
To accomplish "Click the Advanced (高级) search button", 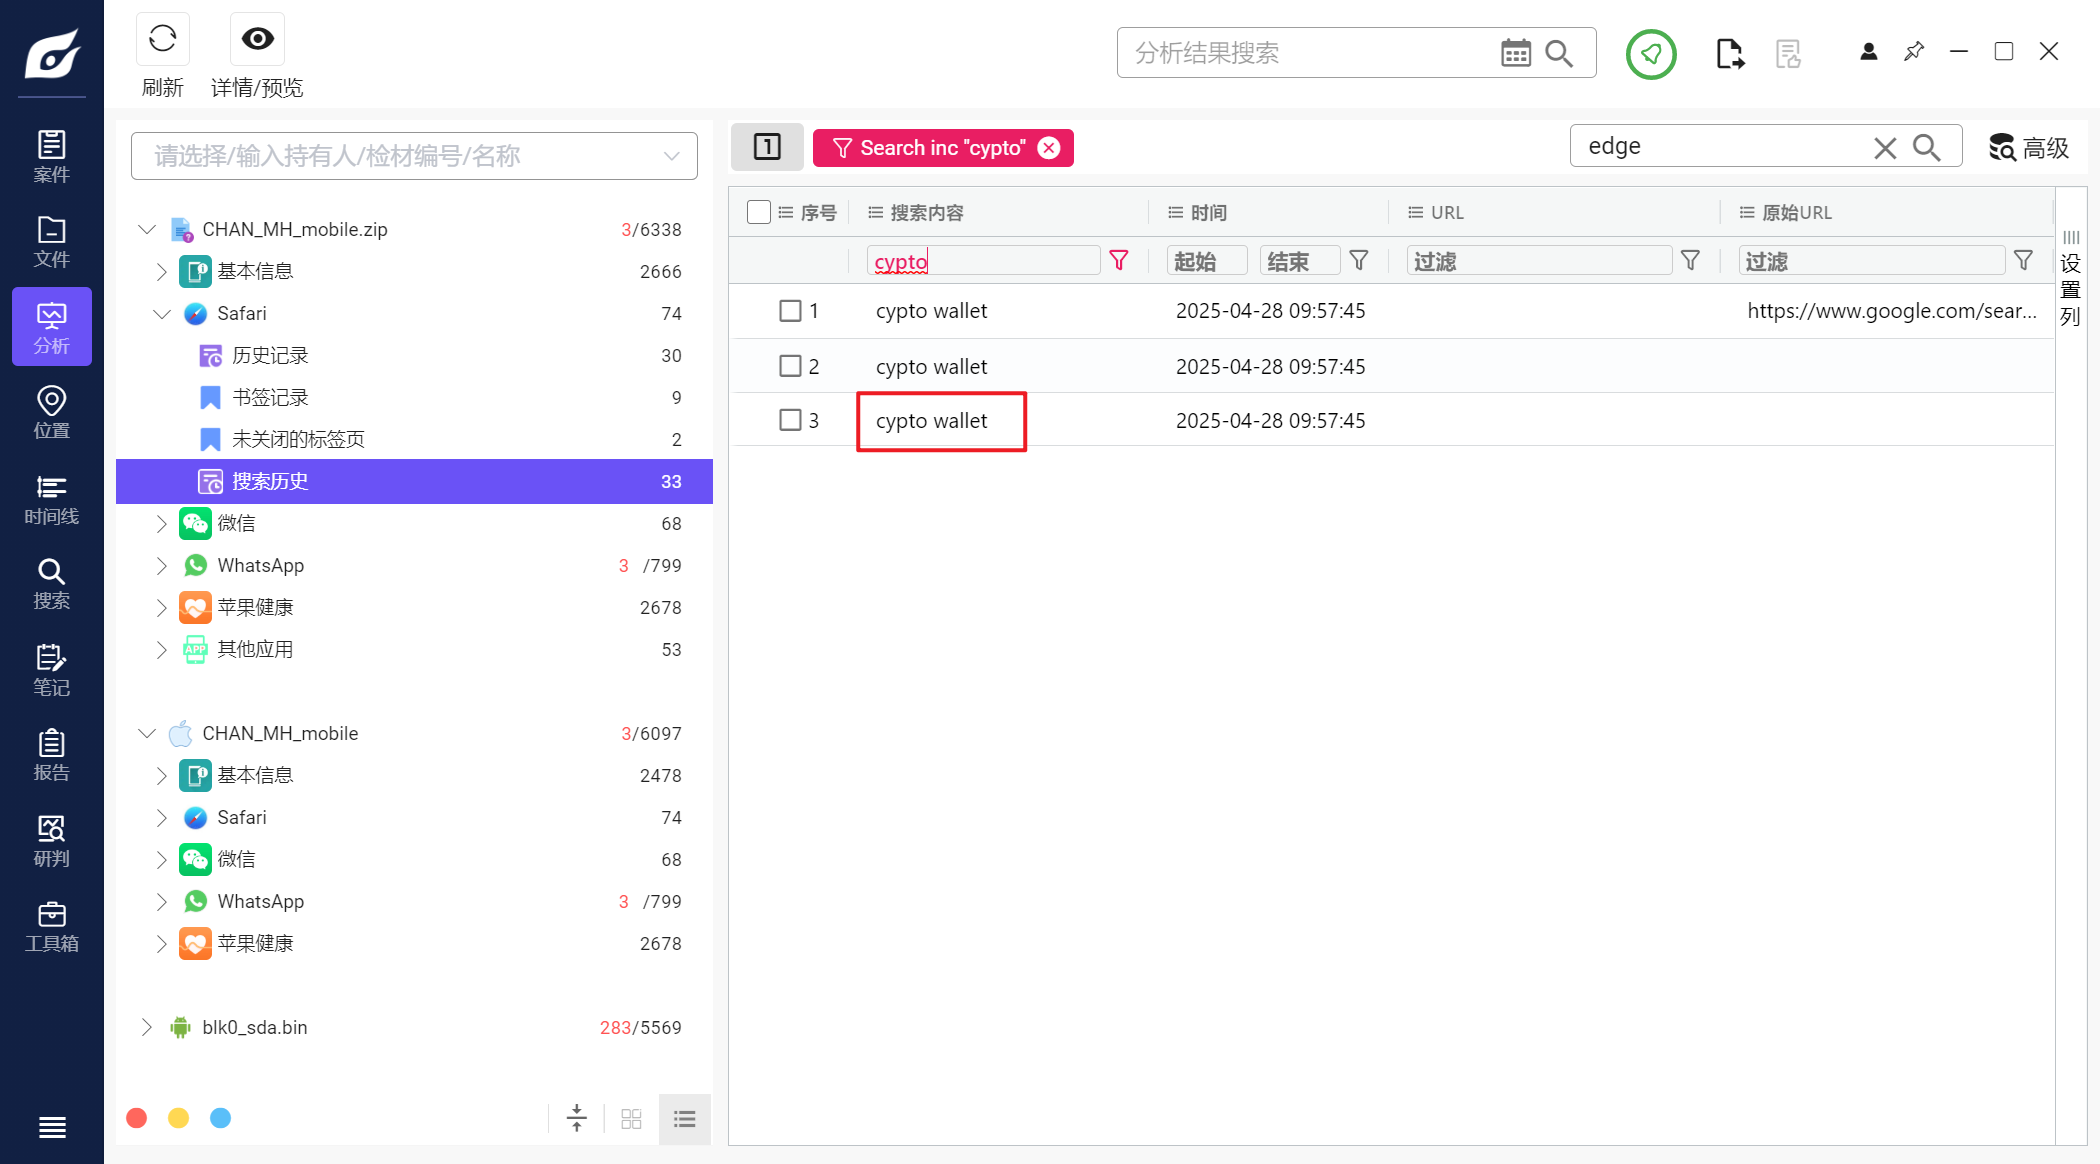I will coord(2028,148).
